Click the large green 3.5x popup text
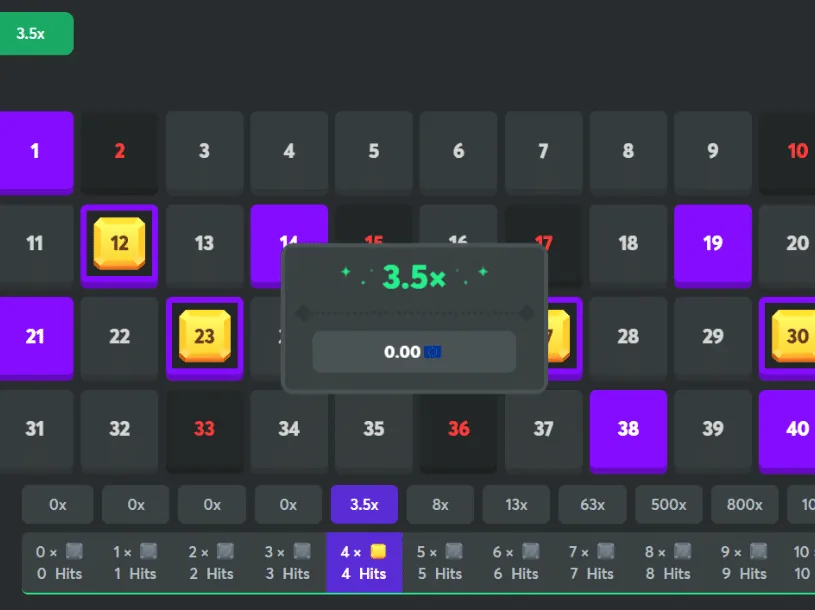 [x=414, y=277]
